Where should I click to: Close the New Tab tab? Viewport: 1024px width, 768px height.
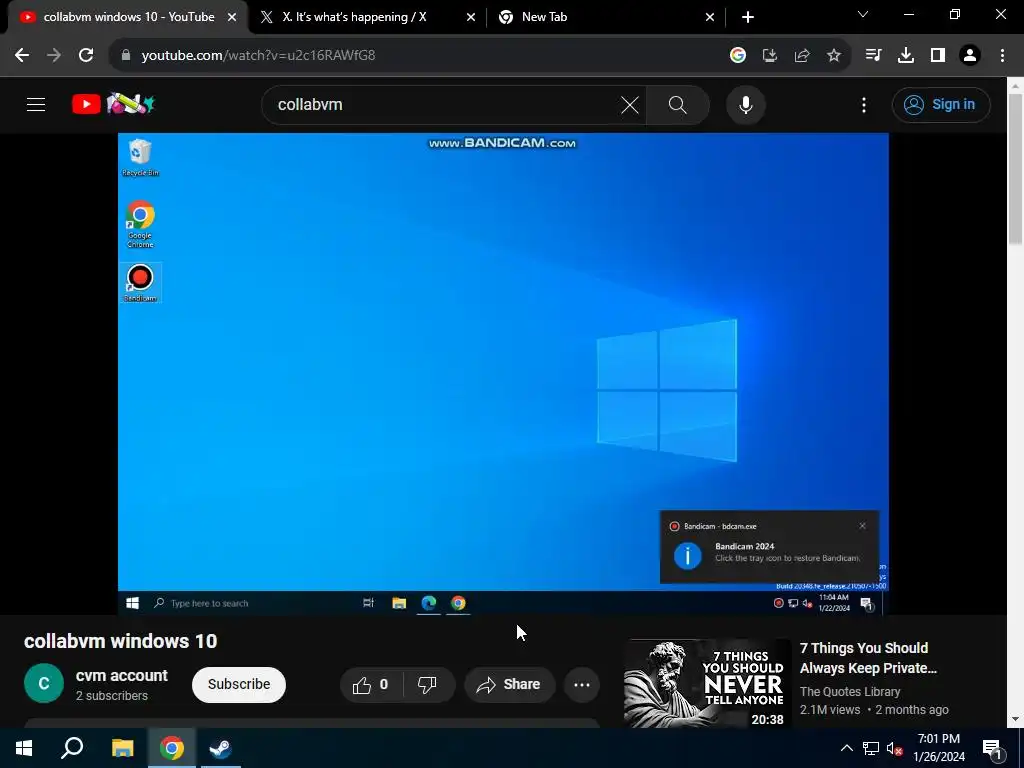(x=710, y=17)
